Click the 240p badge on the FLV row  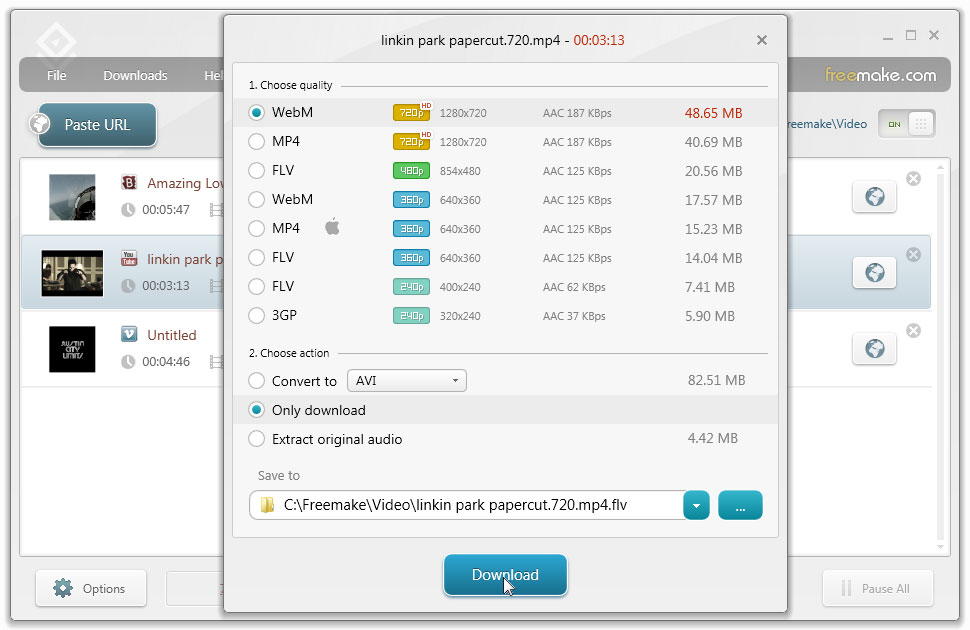411,287
